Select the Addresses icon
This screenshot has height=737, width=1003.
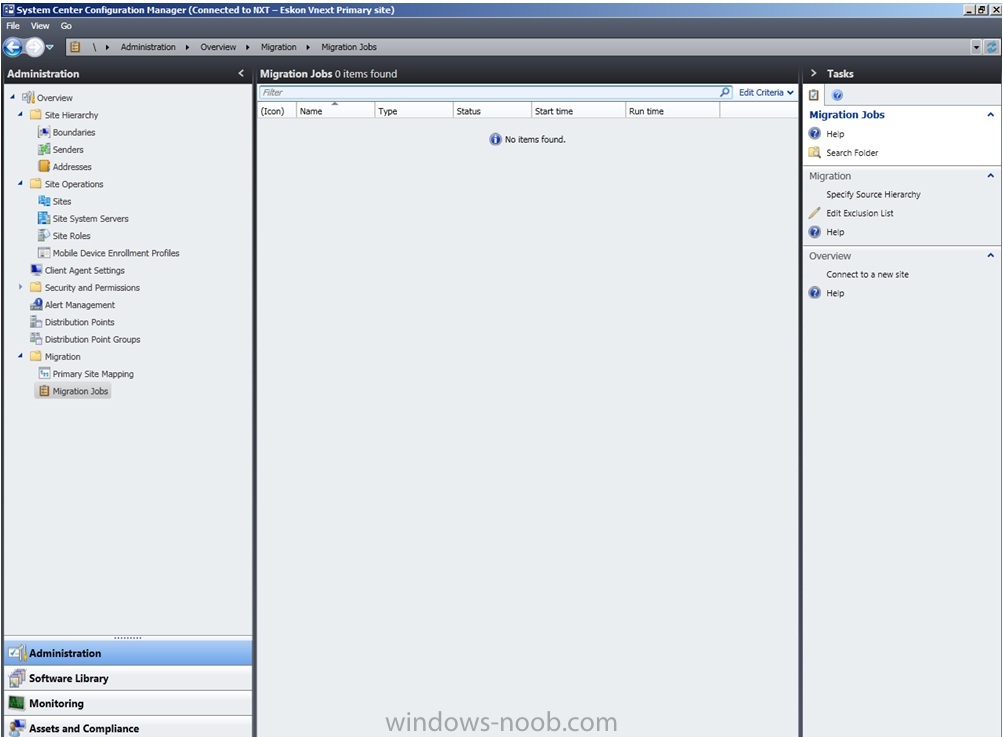(x=43, y=166)
